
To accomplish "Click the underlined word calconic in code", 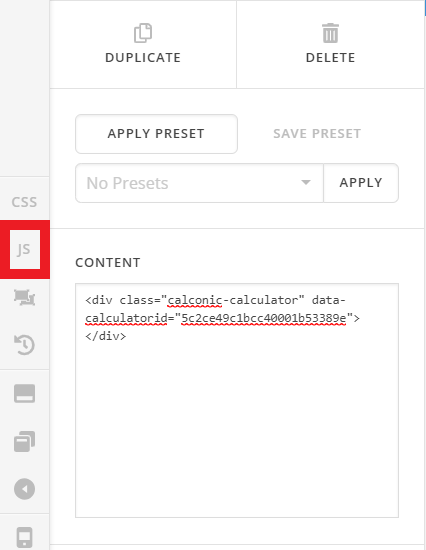I will (195, 300).
